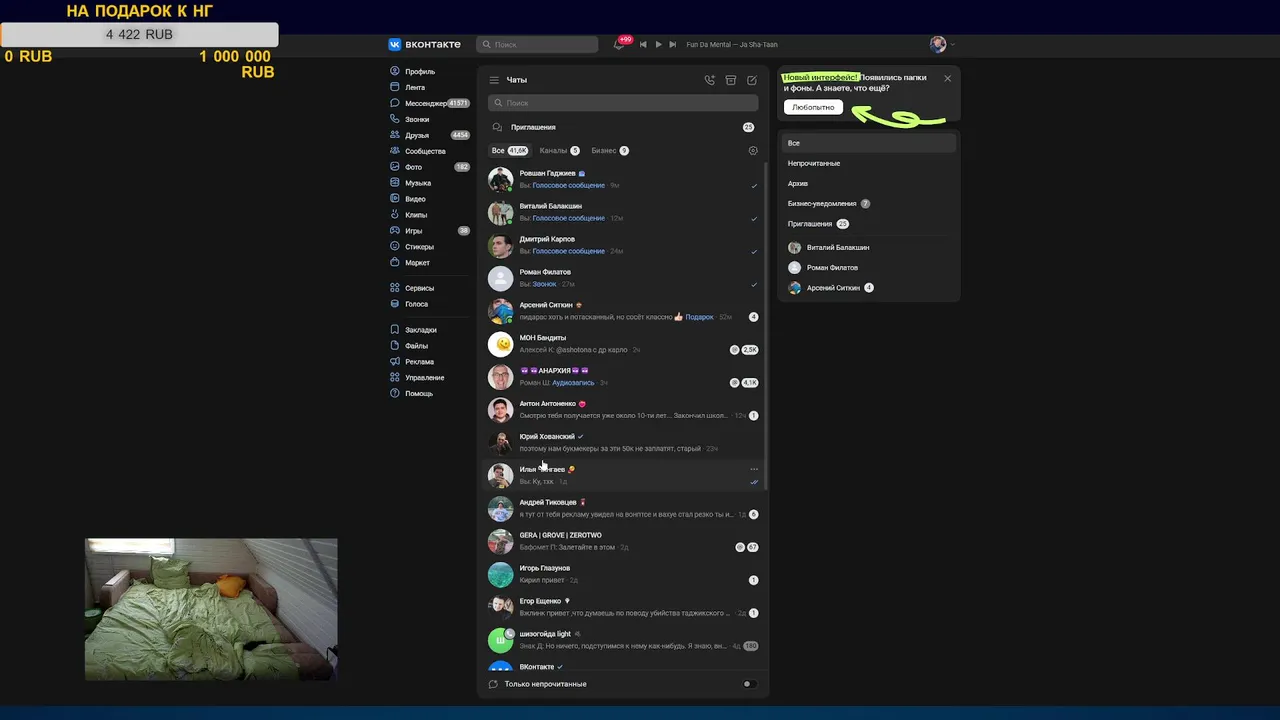Screen dimensions: 1280x720
Task: Open Арсений Ситкин pinned in right panel
Action: pos(868,288)
